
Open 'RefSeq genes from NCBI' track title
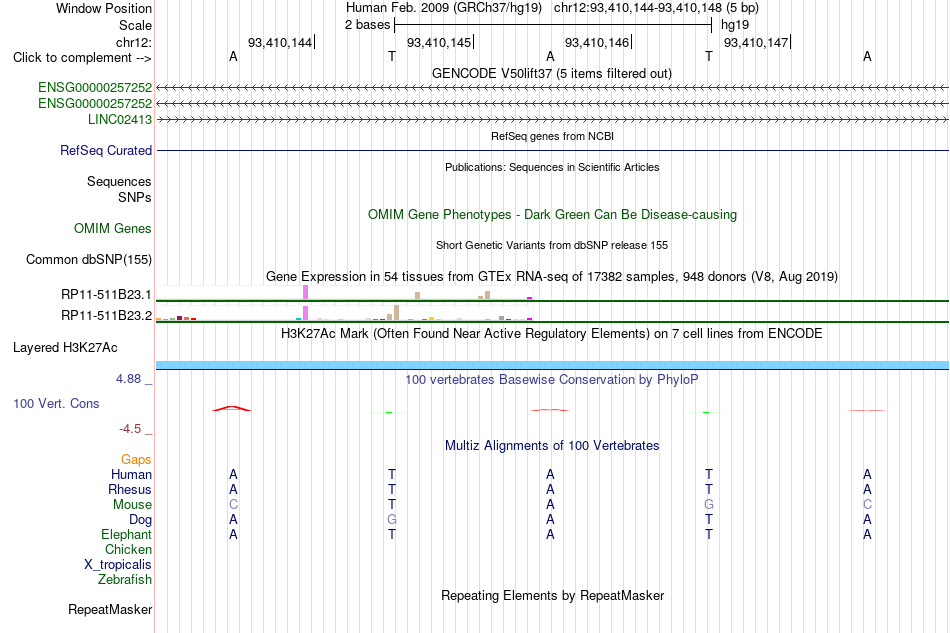552,136
